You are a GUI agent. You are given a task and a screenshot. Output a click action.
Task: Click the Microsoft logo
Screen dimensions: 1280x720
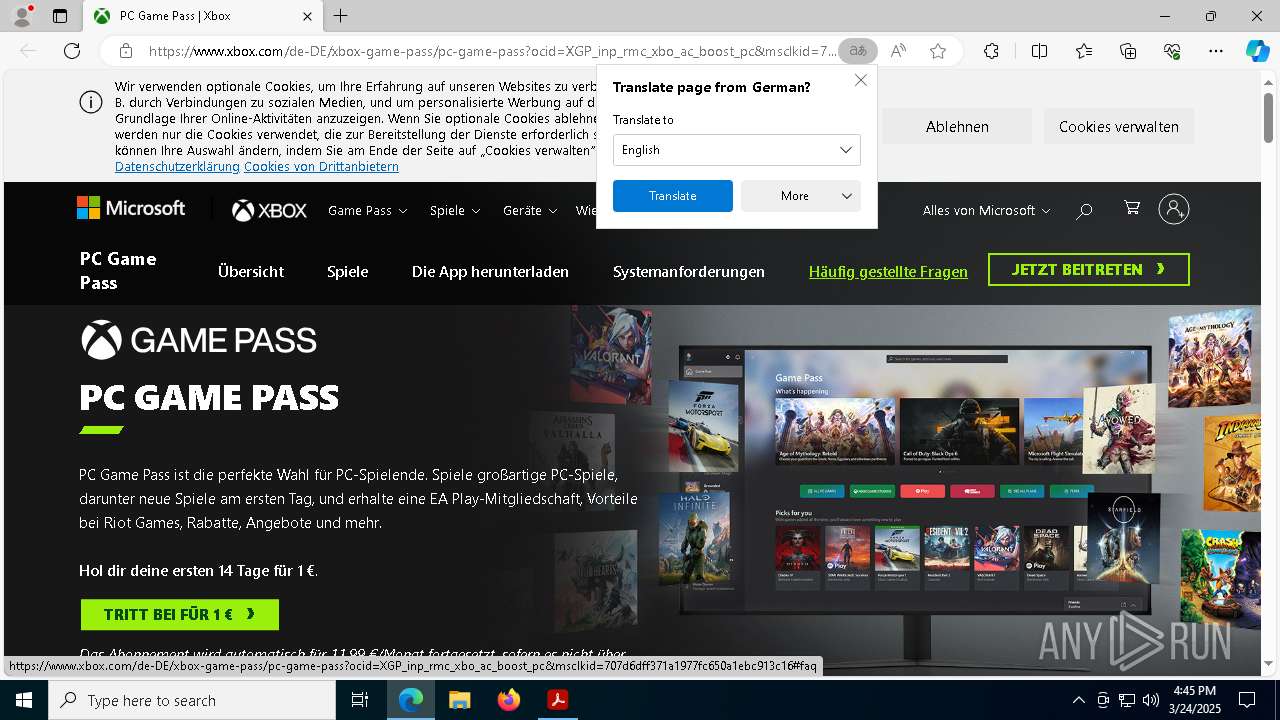pos(131,208)
